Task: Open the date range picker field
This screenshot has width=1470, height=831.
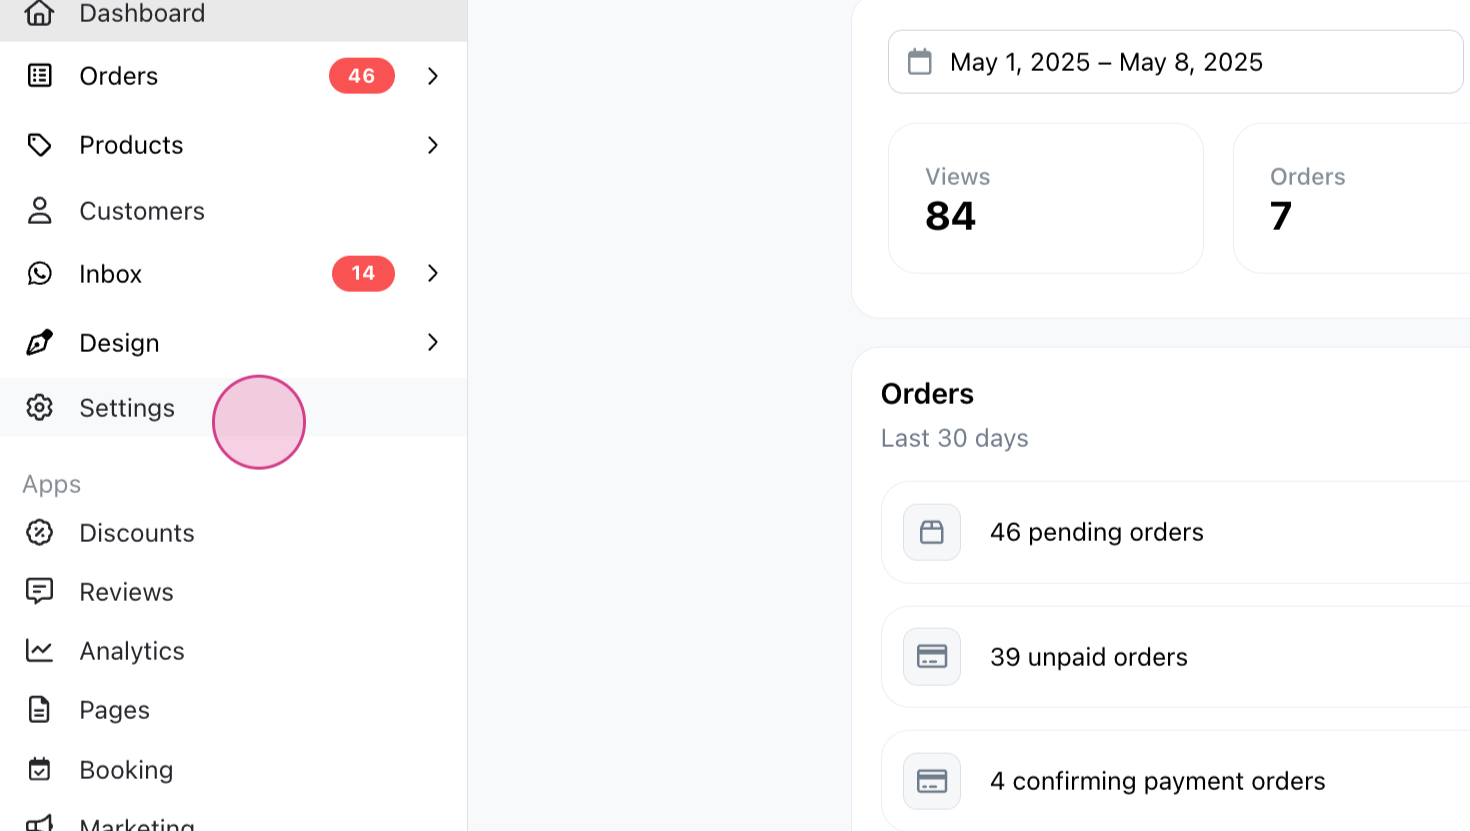Action: point(1176,62)
